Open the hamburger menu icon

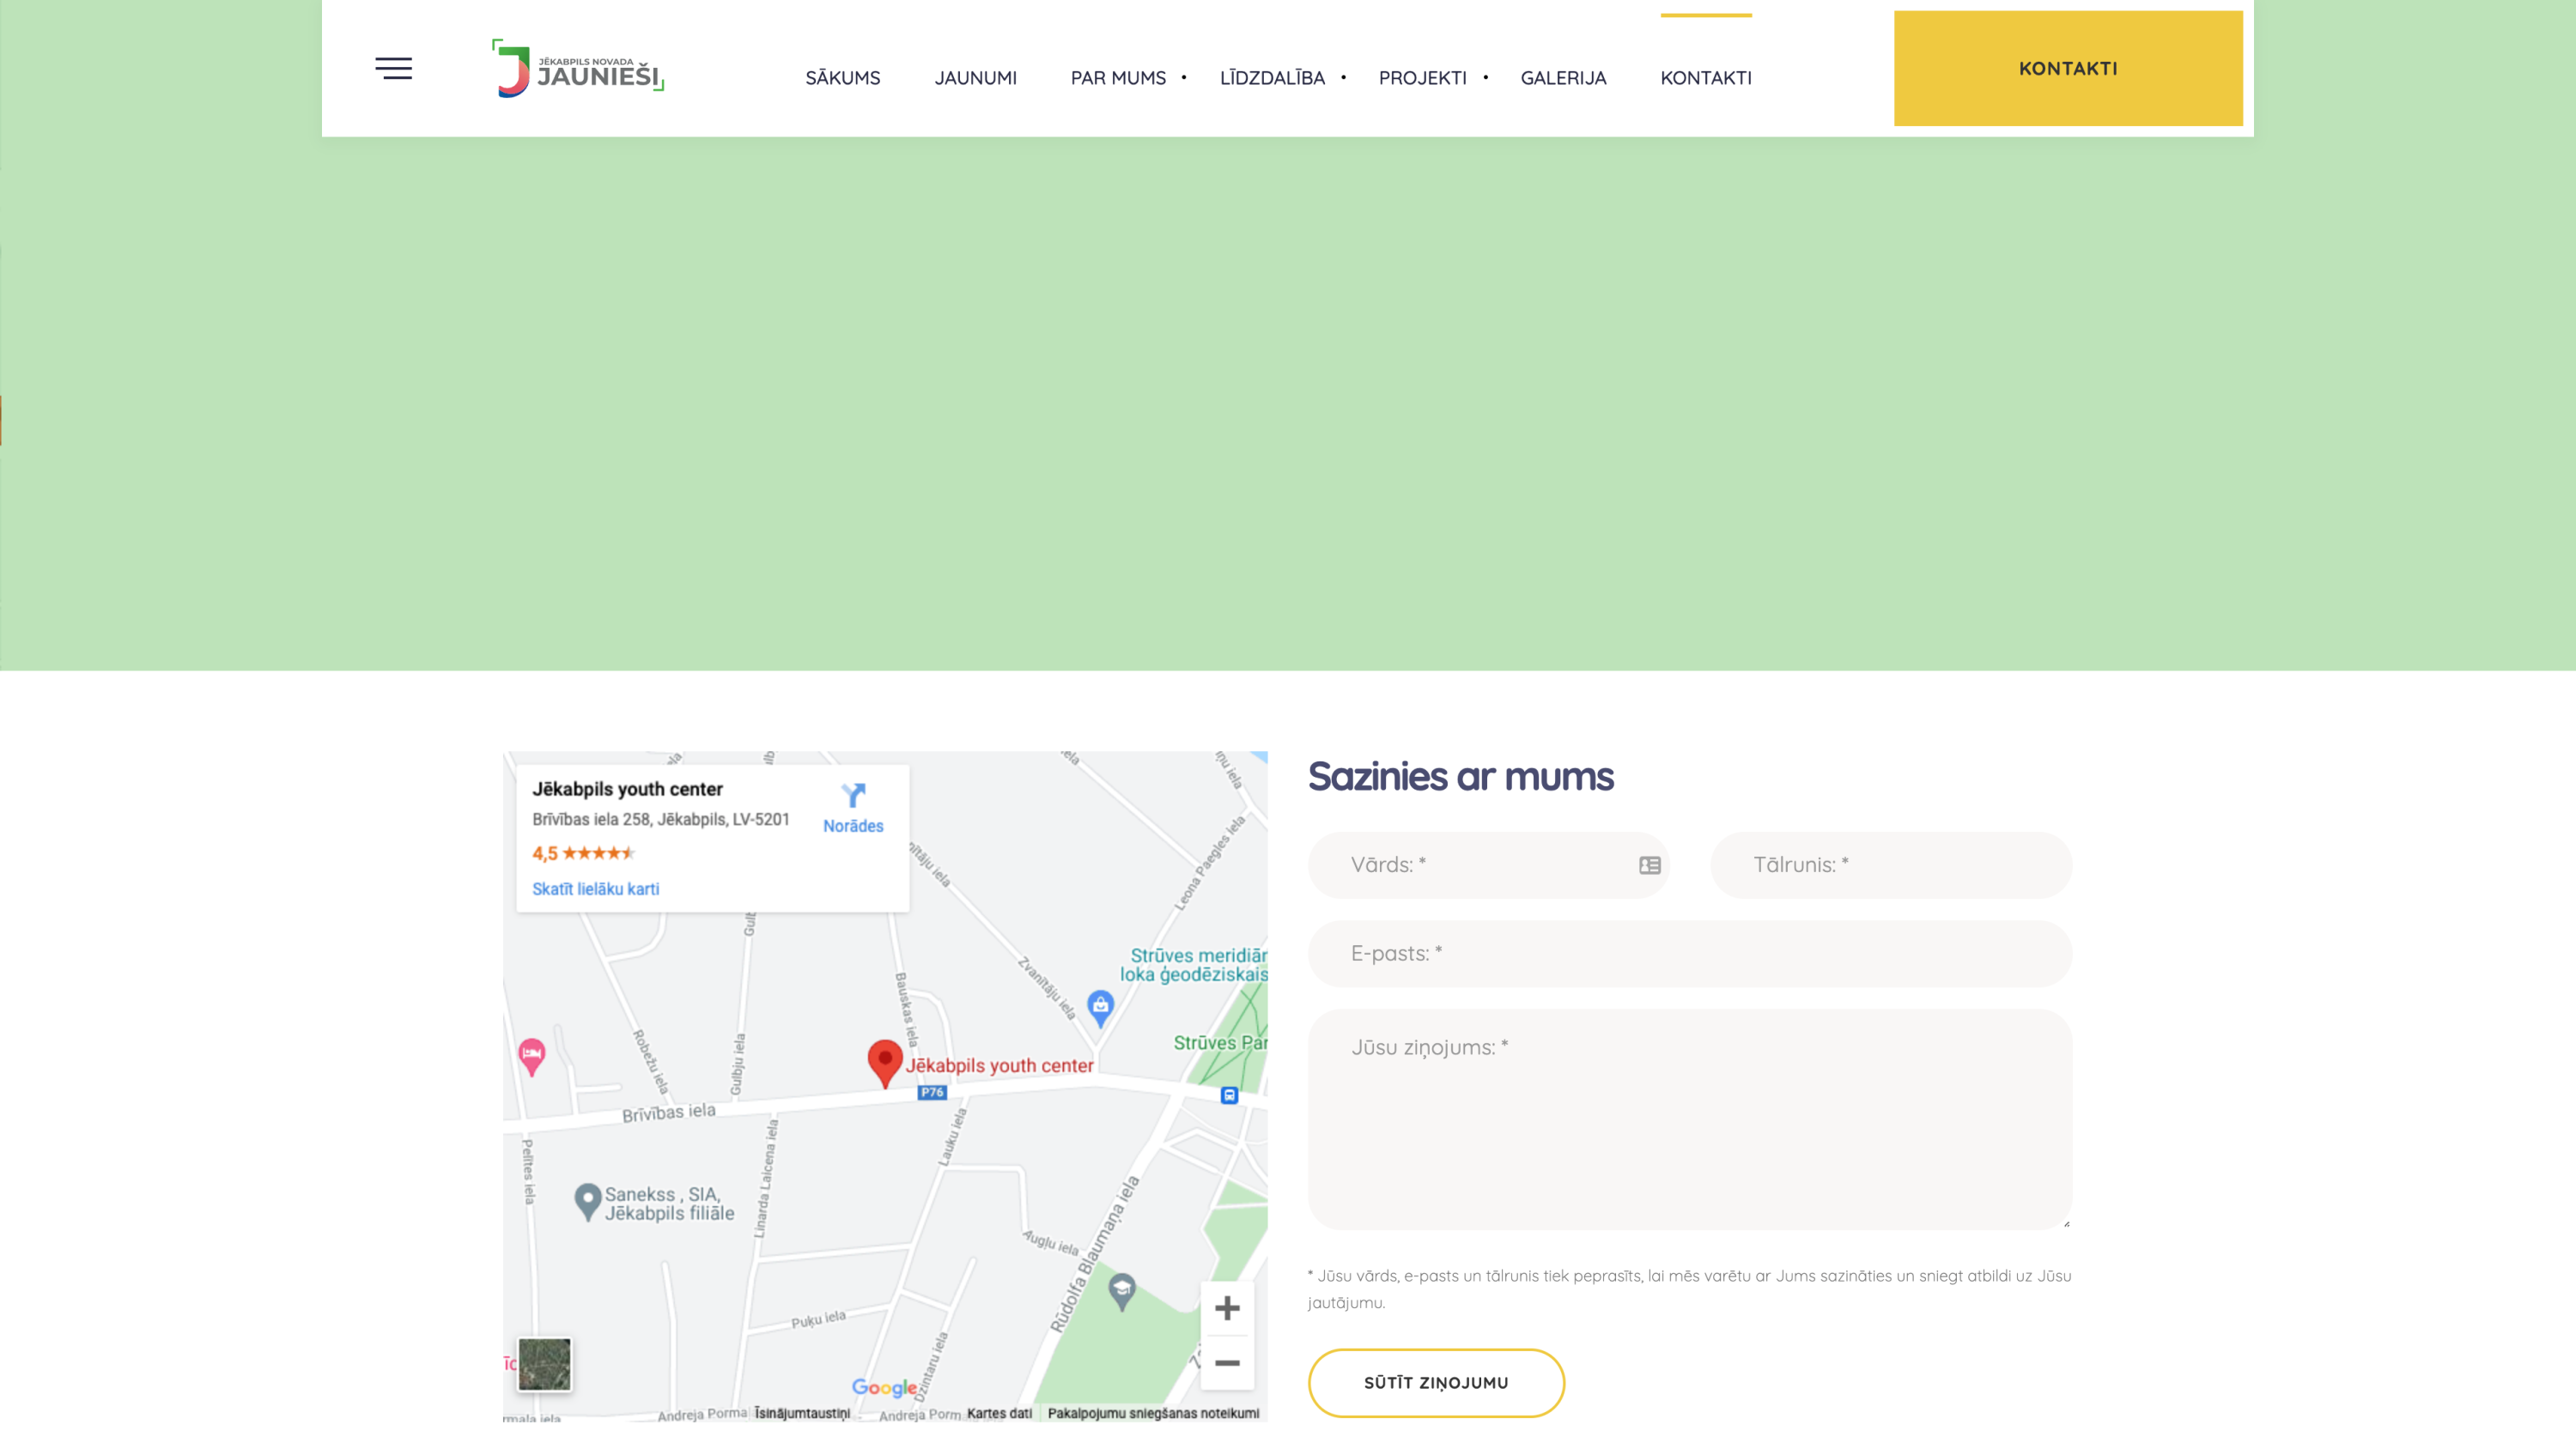[x=393, y=68]
